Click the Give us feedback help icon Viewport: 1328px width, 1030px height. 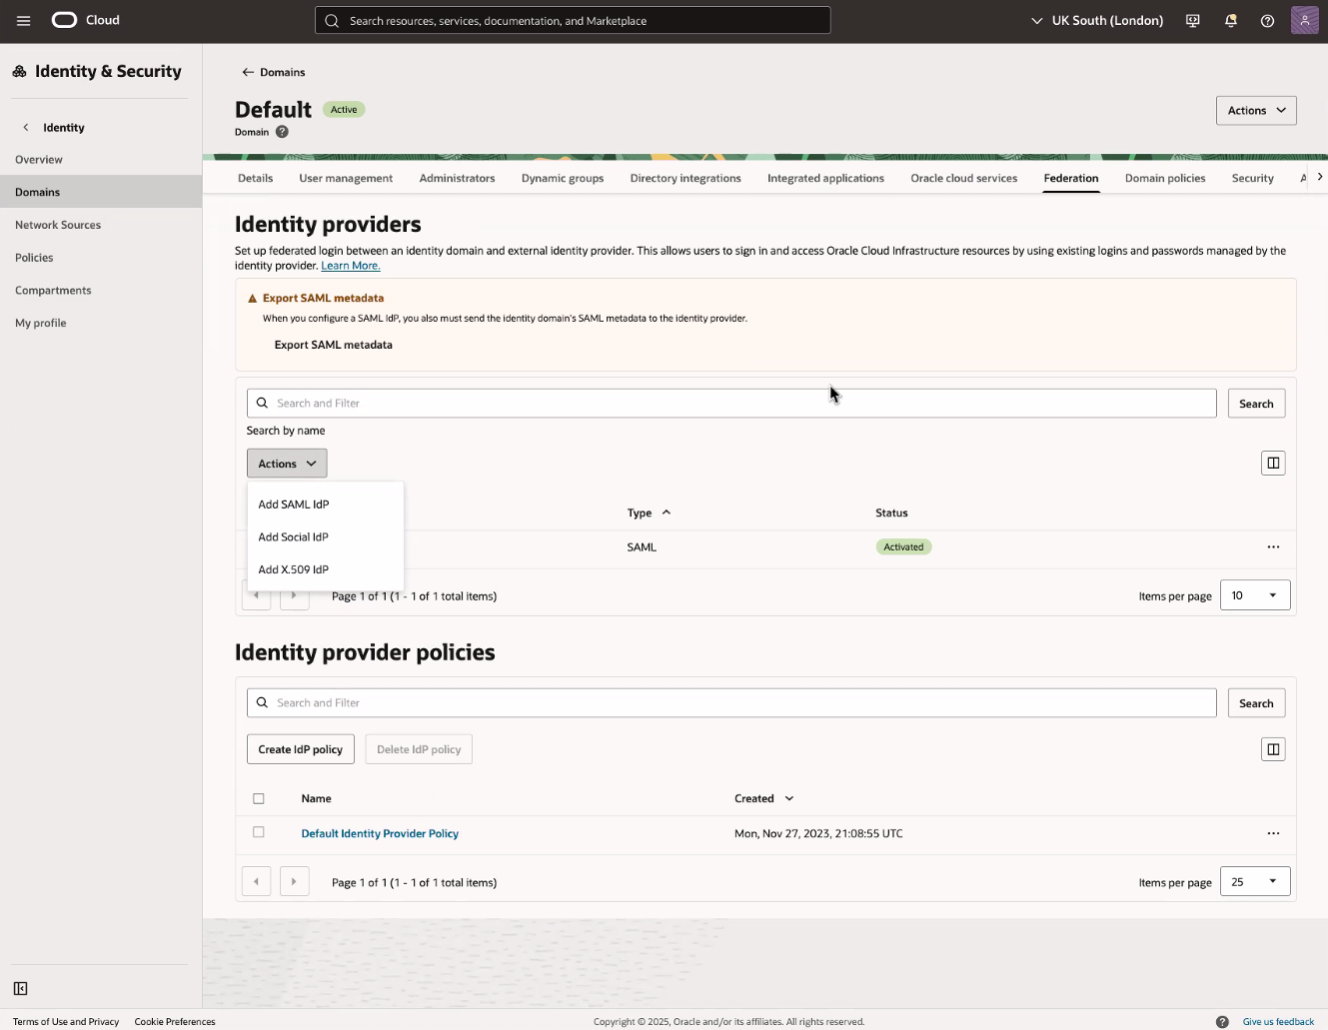1222,1021
